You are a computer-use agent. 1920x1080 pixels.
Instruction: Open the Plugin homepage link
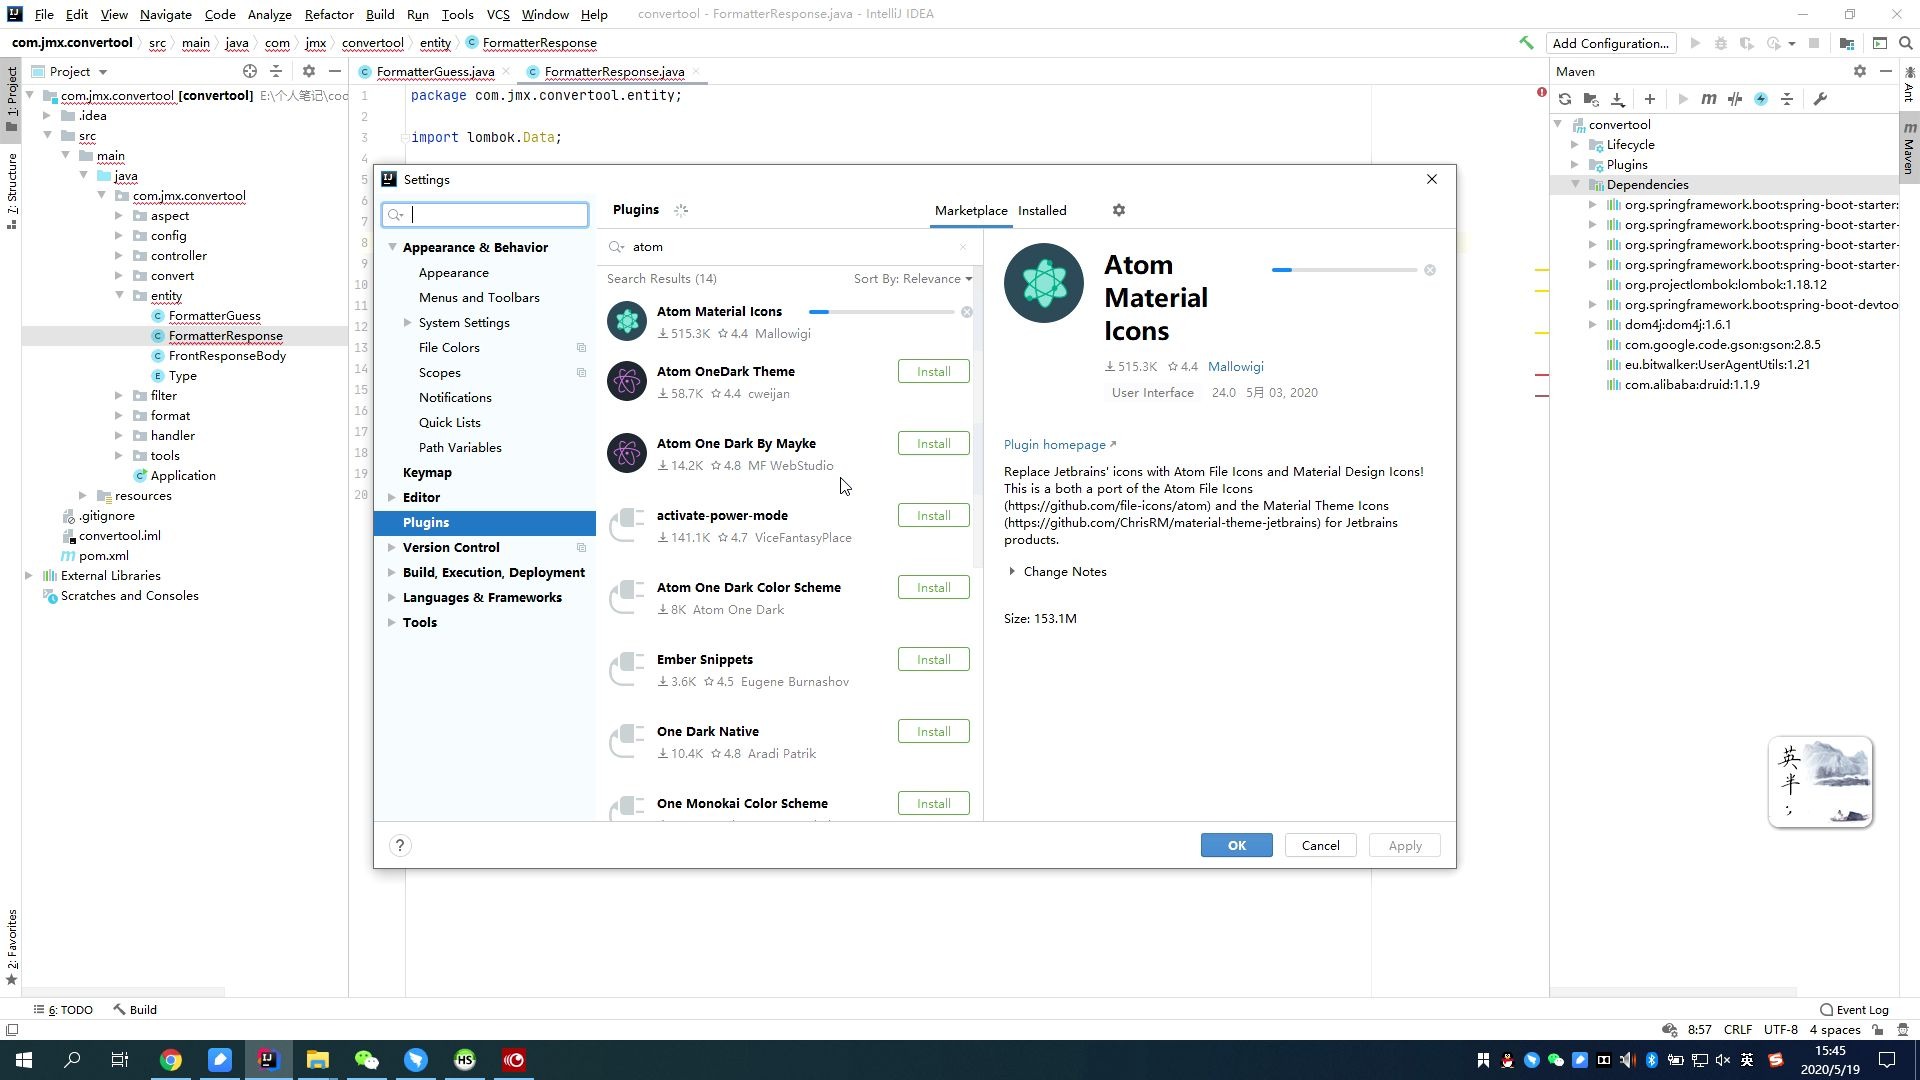1055,445
